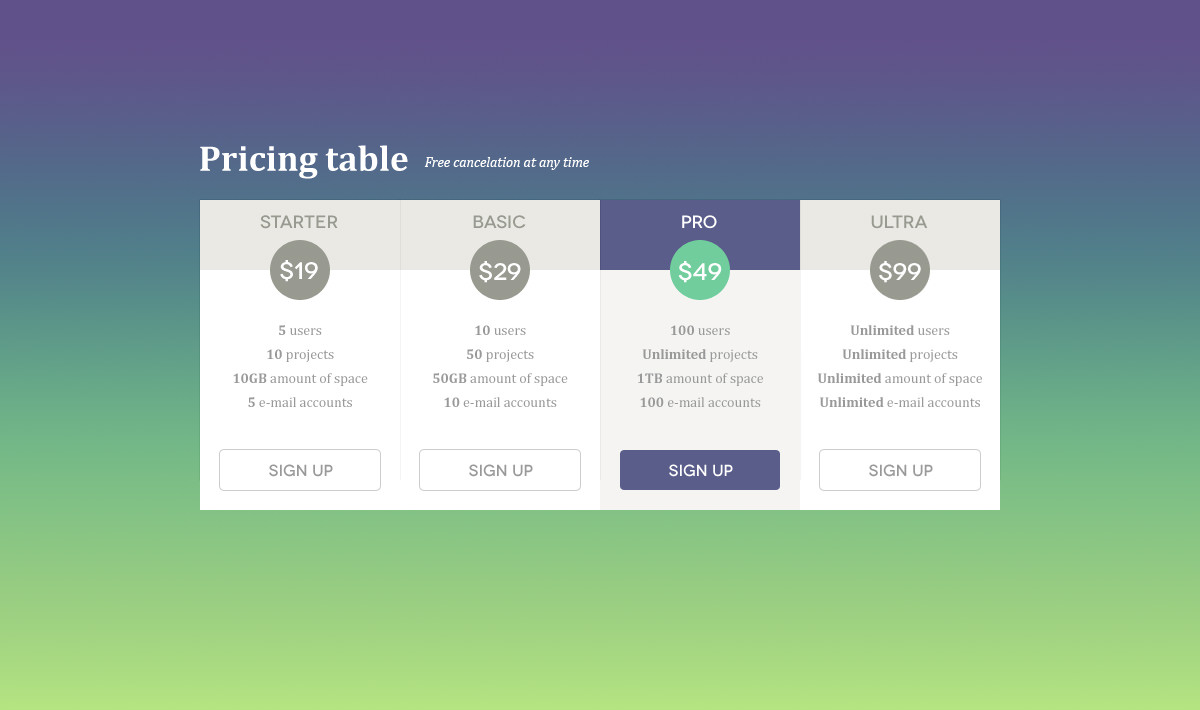Click the $19 price badge

pyautogui.click(x=300, y=270)
